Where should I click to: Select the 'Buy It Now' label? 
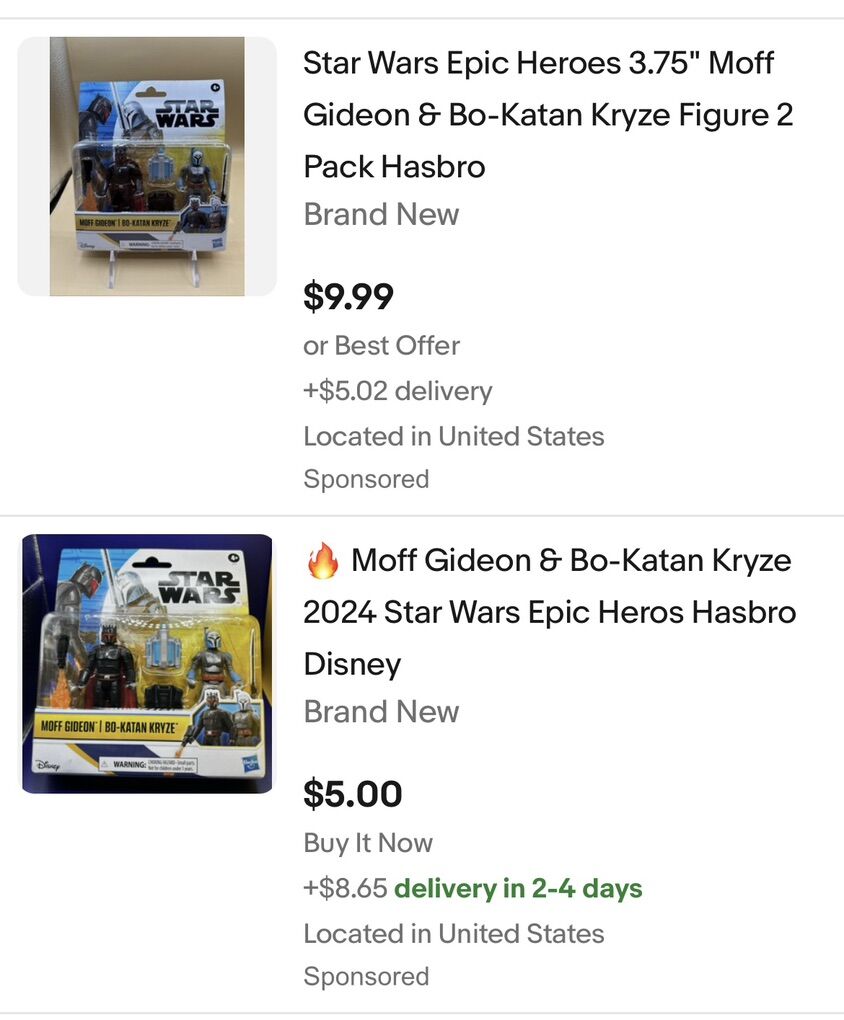[x=367, y=843]
